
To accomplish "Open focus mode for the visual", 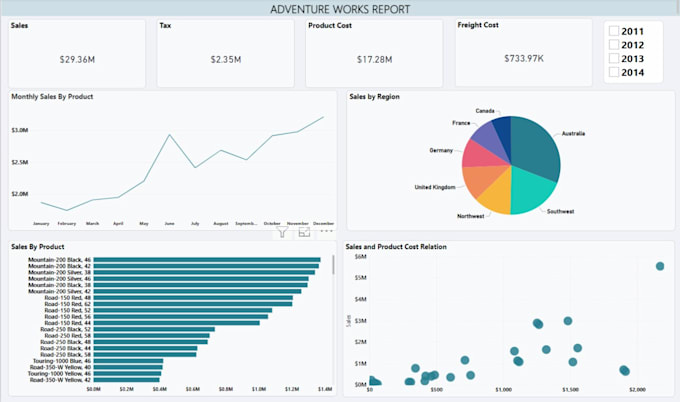I will [304, 232].
